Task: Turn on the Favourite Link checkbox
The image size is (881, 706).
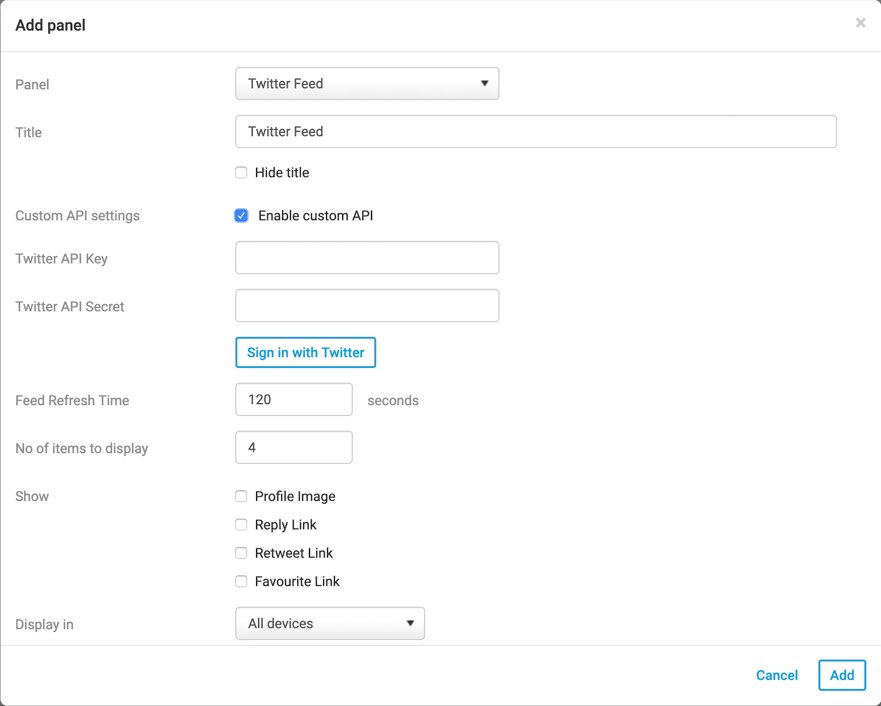Action: [x=241, y=581]
